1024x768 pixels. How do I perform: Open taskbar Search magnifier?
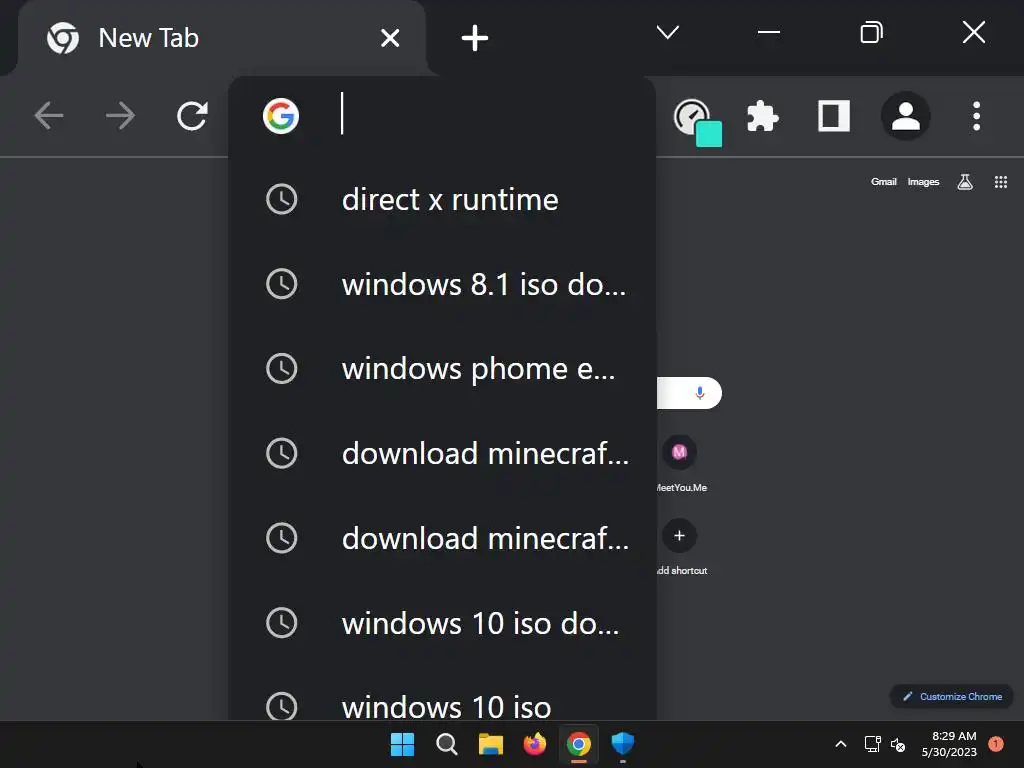click(x=447, y=744)
